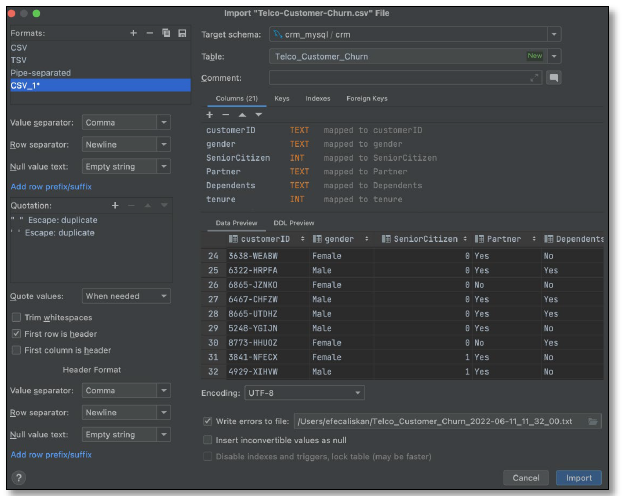Open Header Format Null value text dropdown
The height and width of the screenshot is (496, 622).
click(x=126, y=434)
